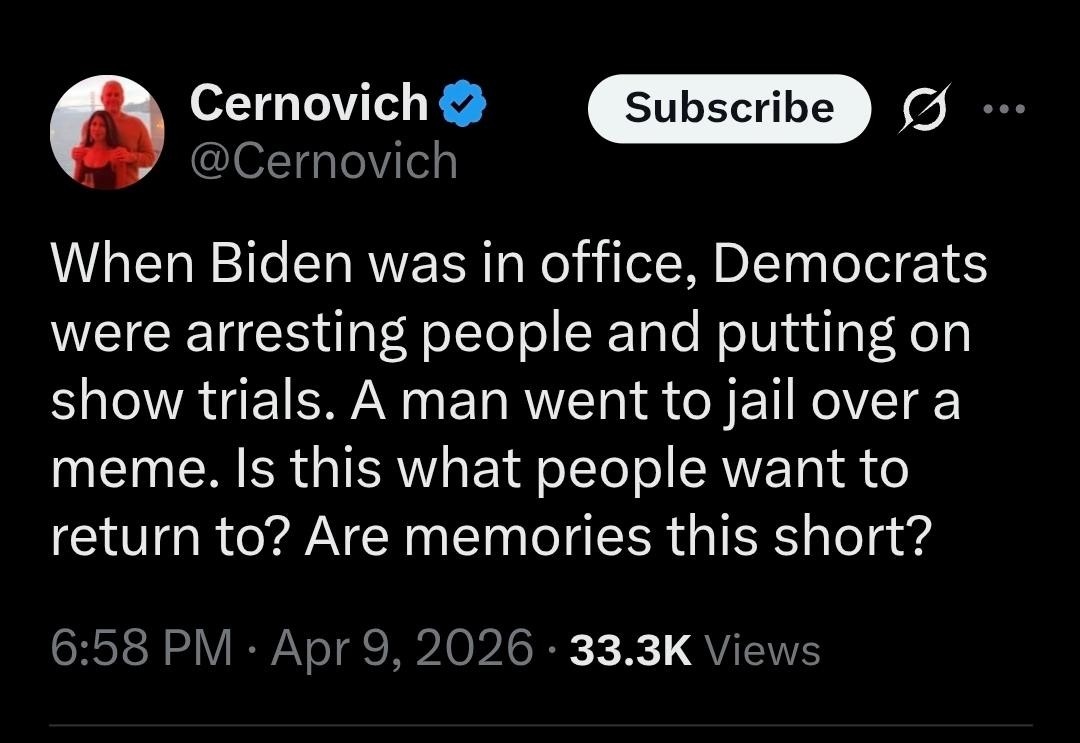Click the display name "Cernovich"

point(308,103)
